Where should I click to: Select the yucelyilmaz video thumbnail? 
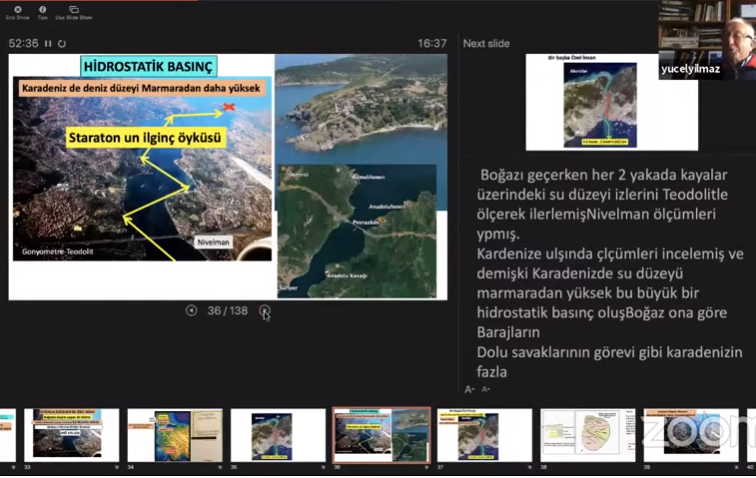point(707,40)
